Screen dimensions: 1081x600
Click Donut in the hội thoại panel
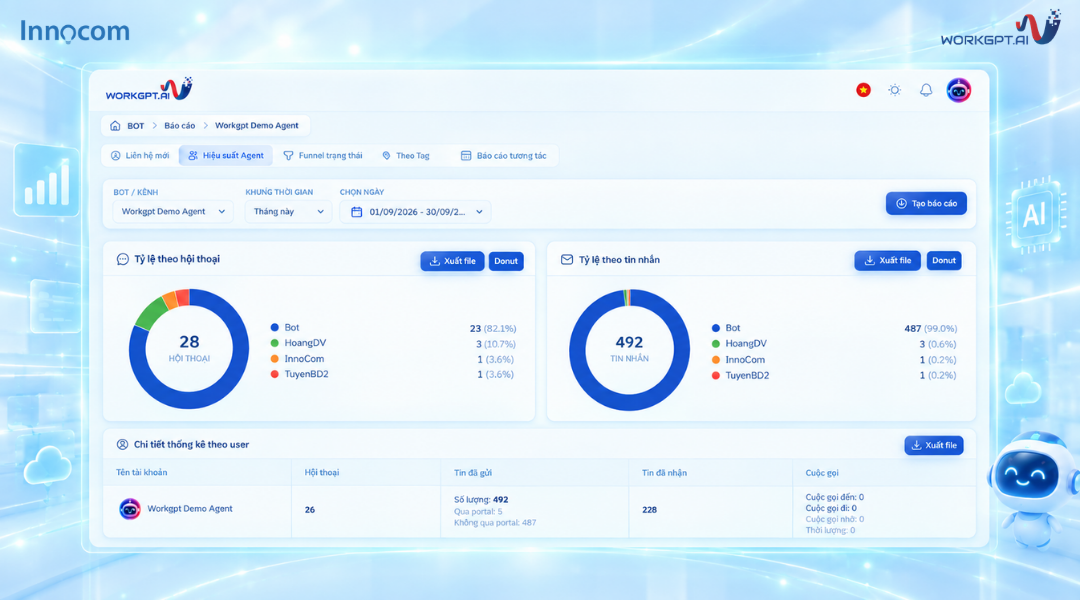coord(506,261)
